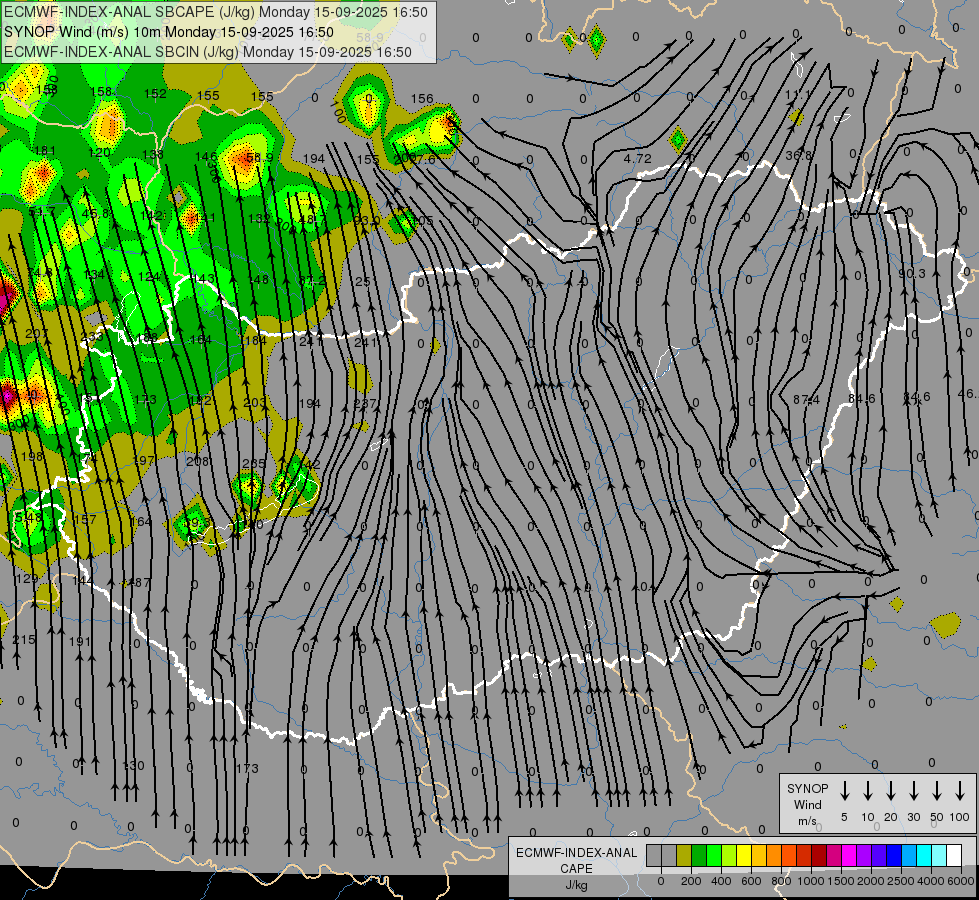Click the 'J/kg' unit label in legend
The image size is (979, 900).
click(x=576, y=885)
